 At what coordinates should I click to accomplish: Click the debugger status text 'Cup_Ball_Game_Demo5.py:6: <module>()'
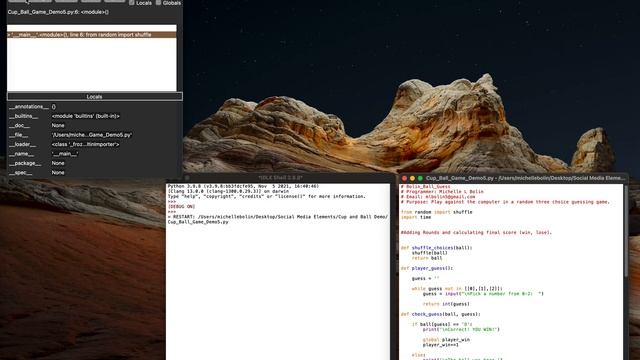[58, 12]
